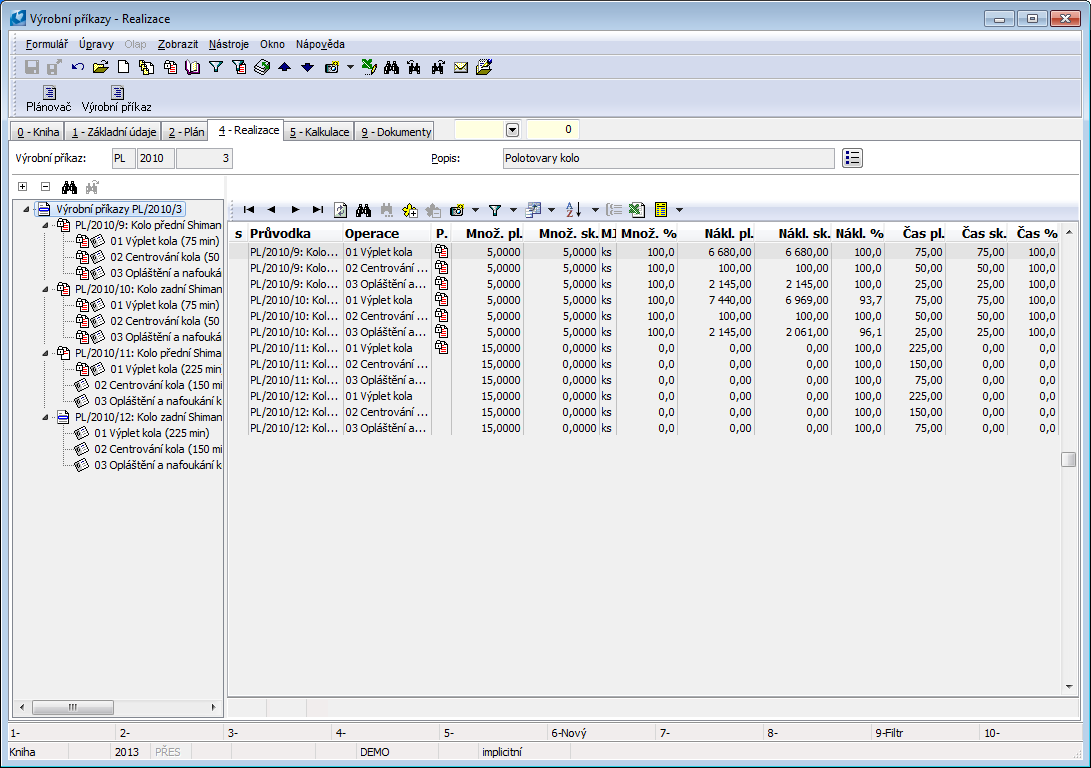Collapse the PL/2010/12 tree node
Image resolution: width=1091 pixels, height=768 pixels.
pyautogui.click(x=45, y=417)
